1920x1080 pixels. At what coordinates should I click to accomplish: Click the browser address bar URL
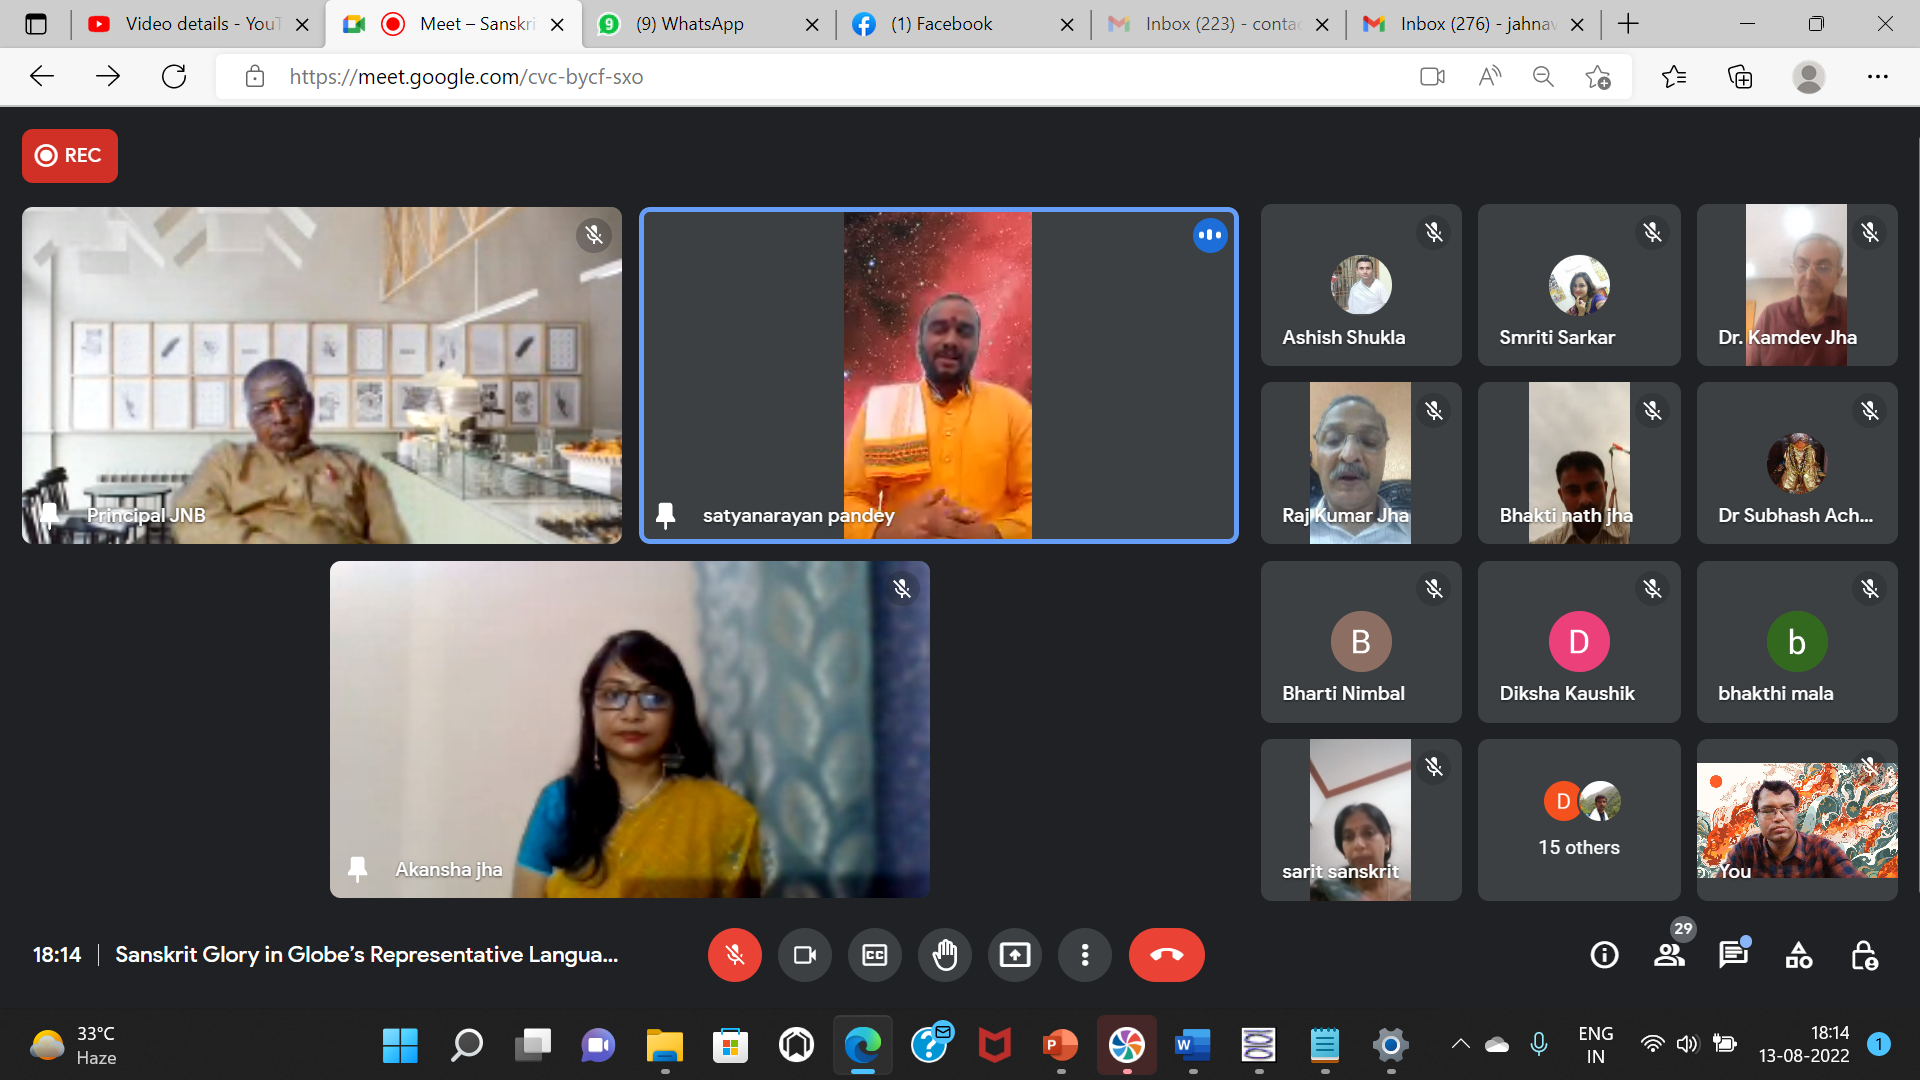[466, 77]
